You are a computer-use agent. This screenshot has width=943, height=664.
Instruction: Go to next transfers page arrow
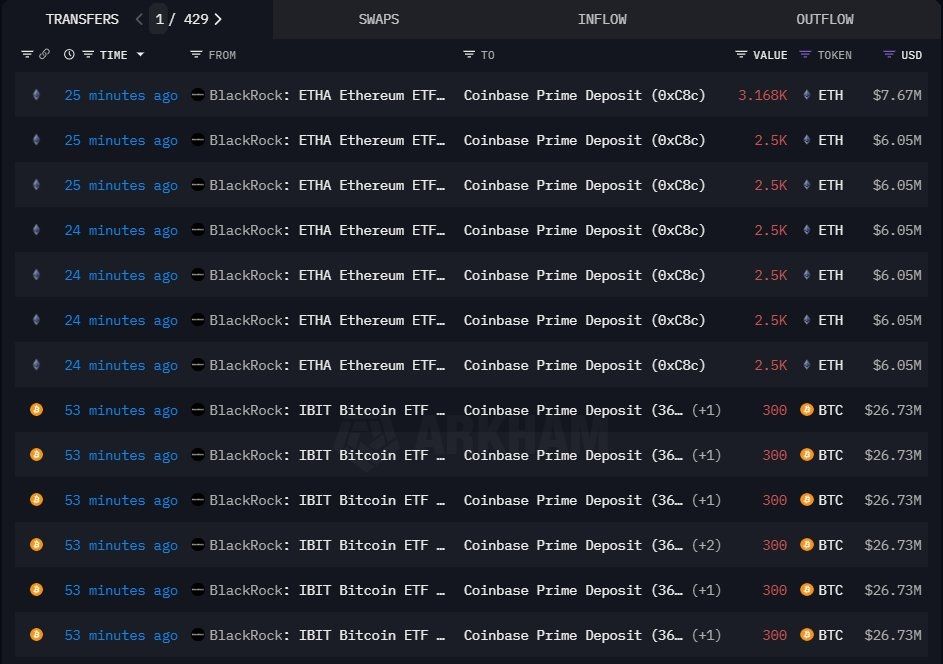[x=218, y=19]
